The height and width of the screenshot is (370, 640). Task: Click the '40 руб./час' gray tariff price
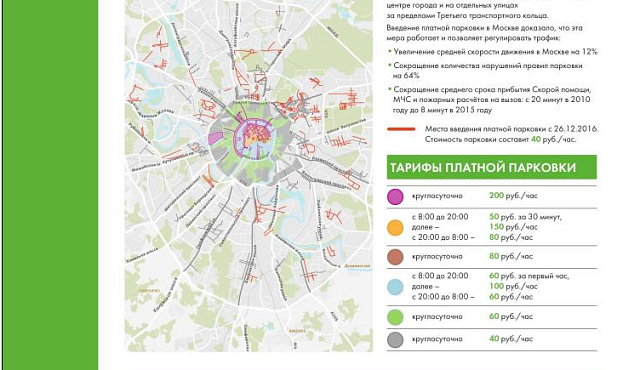point(511,339)
